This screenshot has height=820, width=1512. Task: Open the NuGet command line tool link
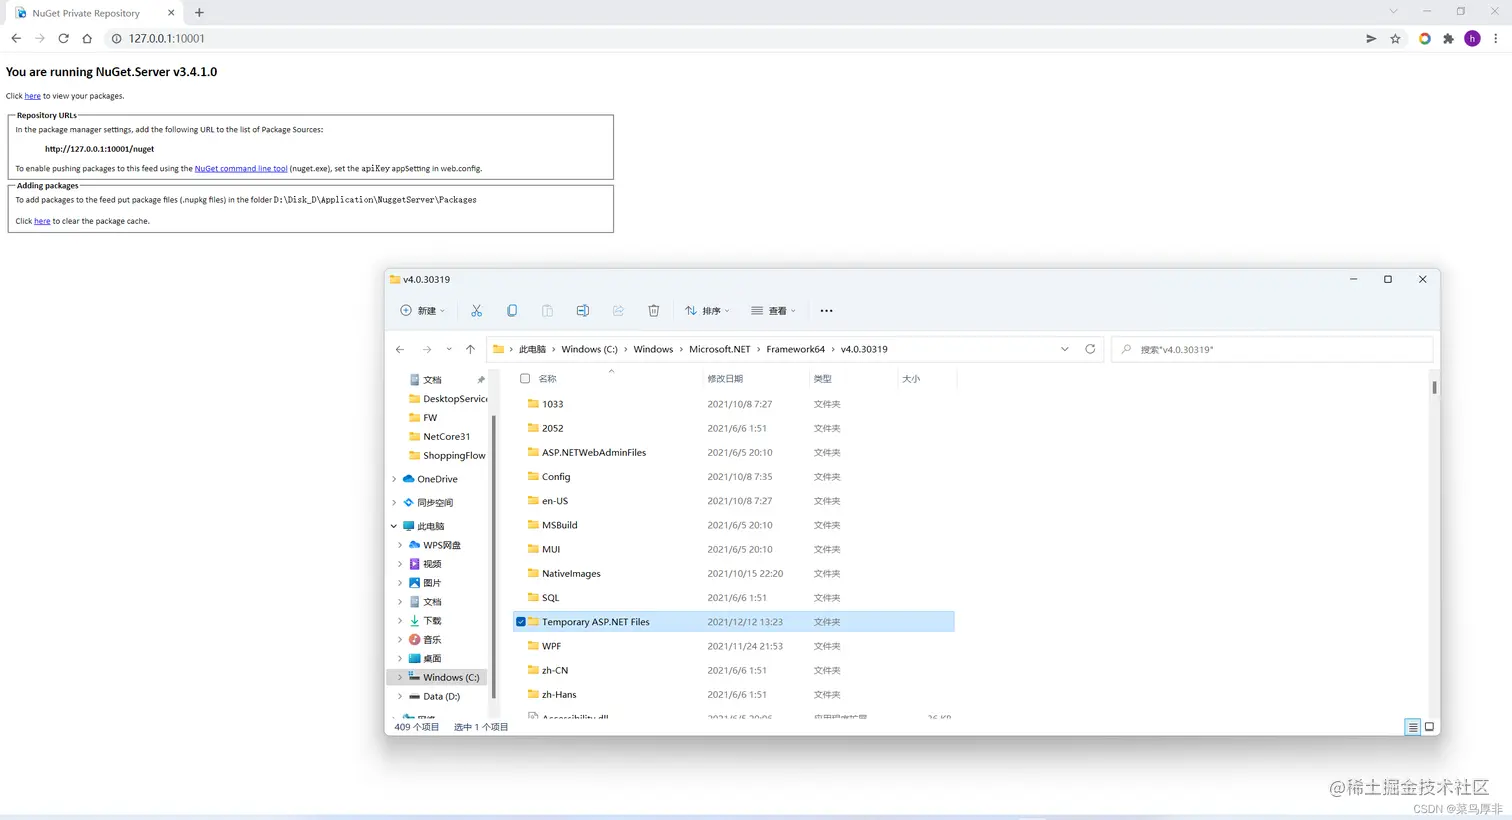pyautogui.click(x=241, y=169)
